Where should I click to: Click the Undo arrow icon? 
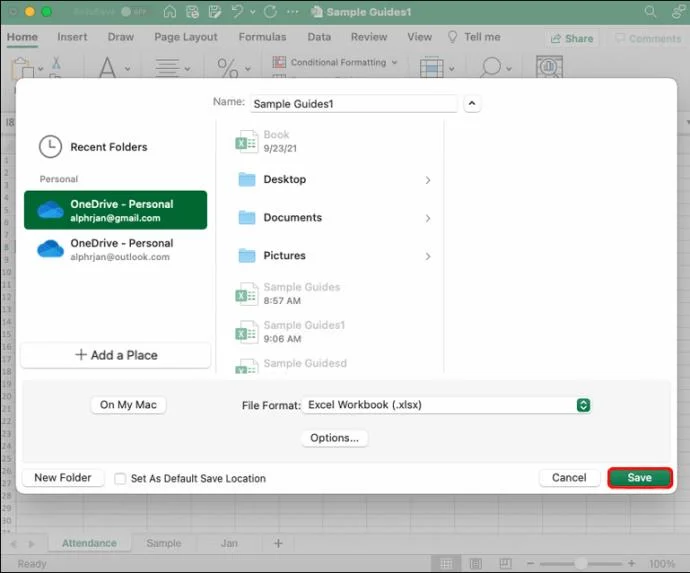tap(238, 11)
